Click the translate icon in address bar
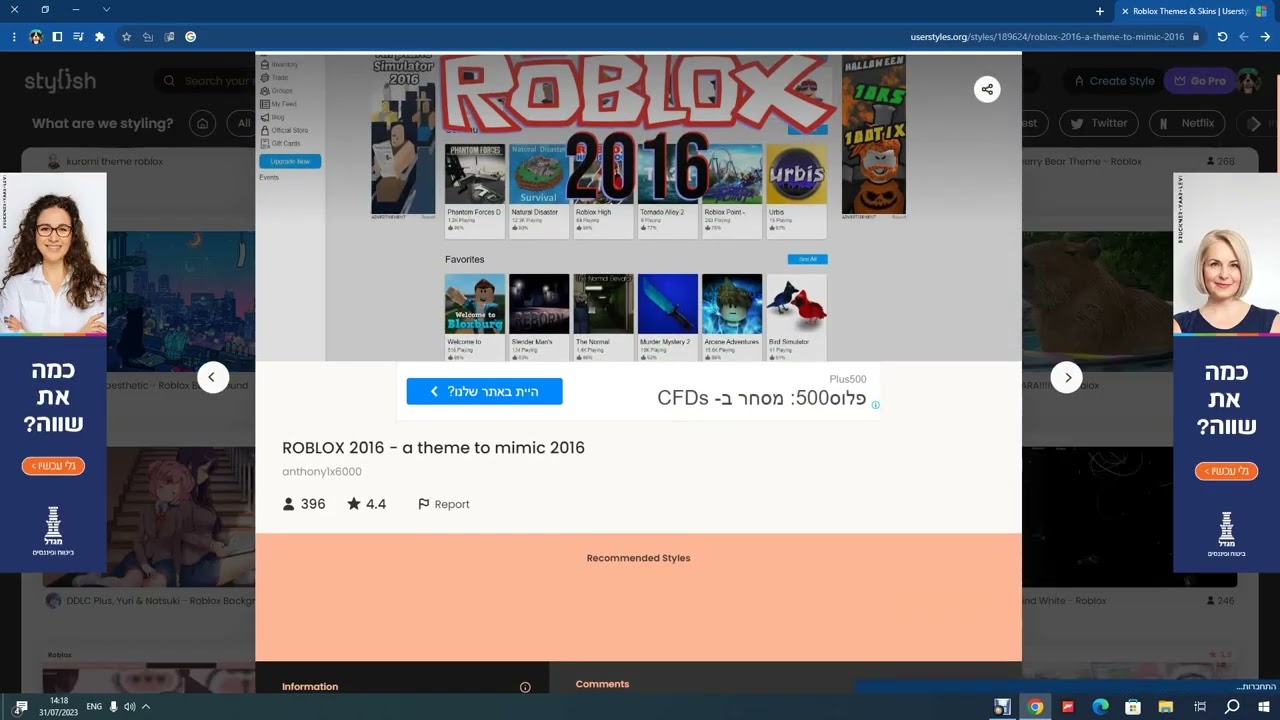1280x720 pixels. pos(169,37)
